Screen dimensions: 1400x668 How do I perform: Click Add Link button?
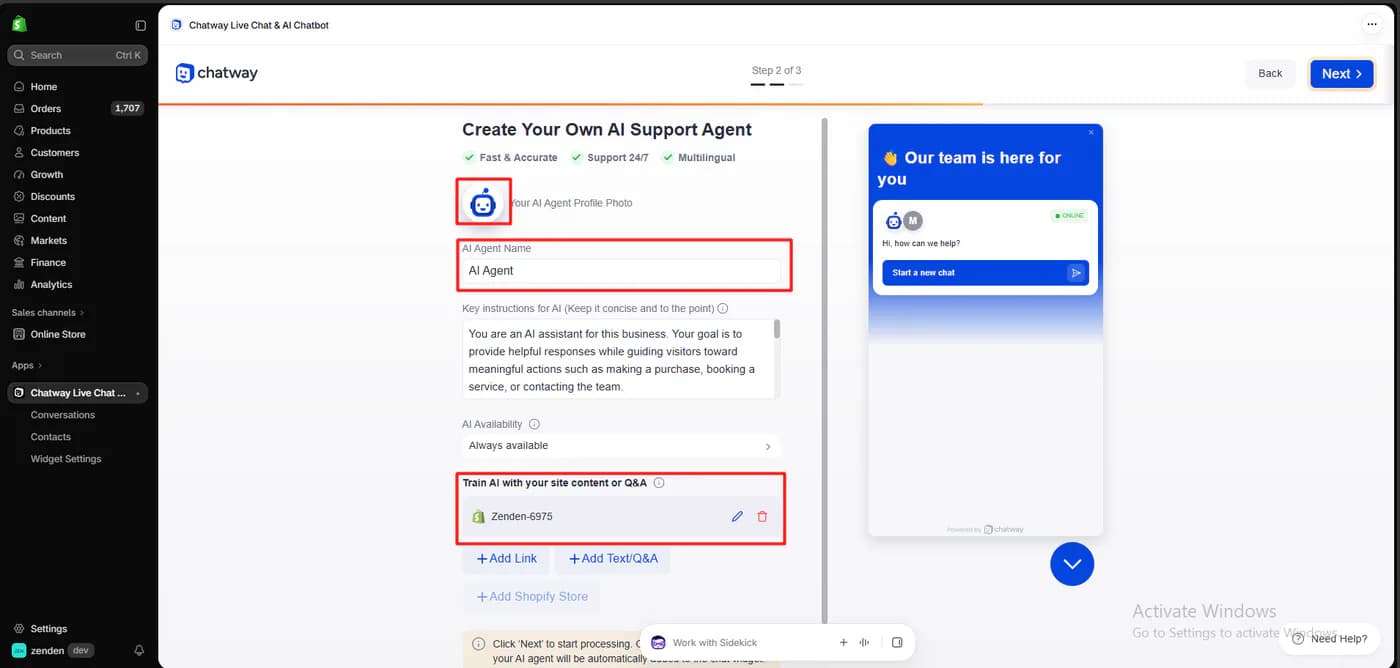[x=506, y=559]
